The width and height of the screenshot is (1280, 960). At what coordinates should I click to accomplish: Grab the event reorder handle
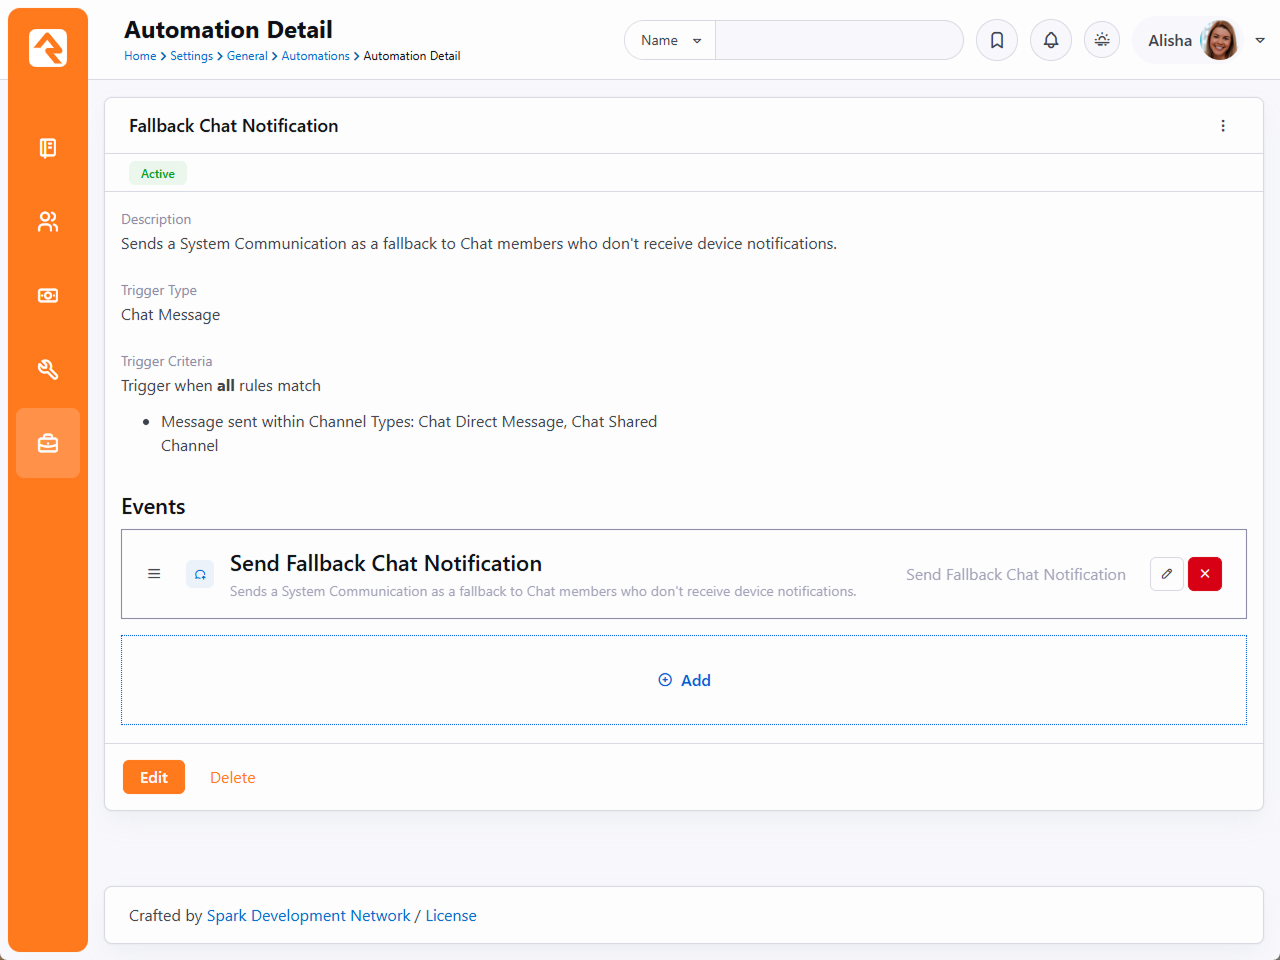point(154,574)
